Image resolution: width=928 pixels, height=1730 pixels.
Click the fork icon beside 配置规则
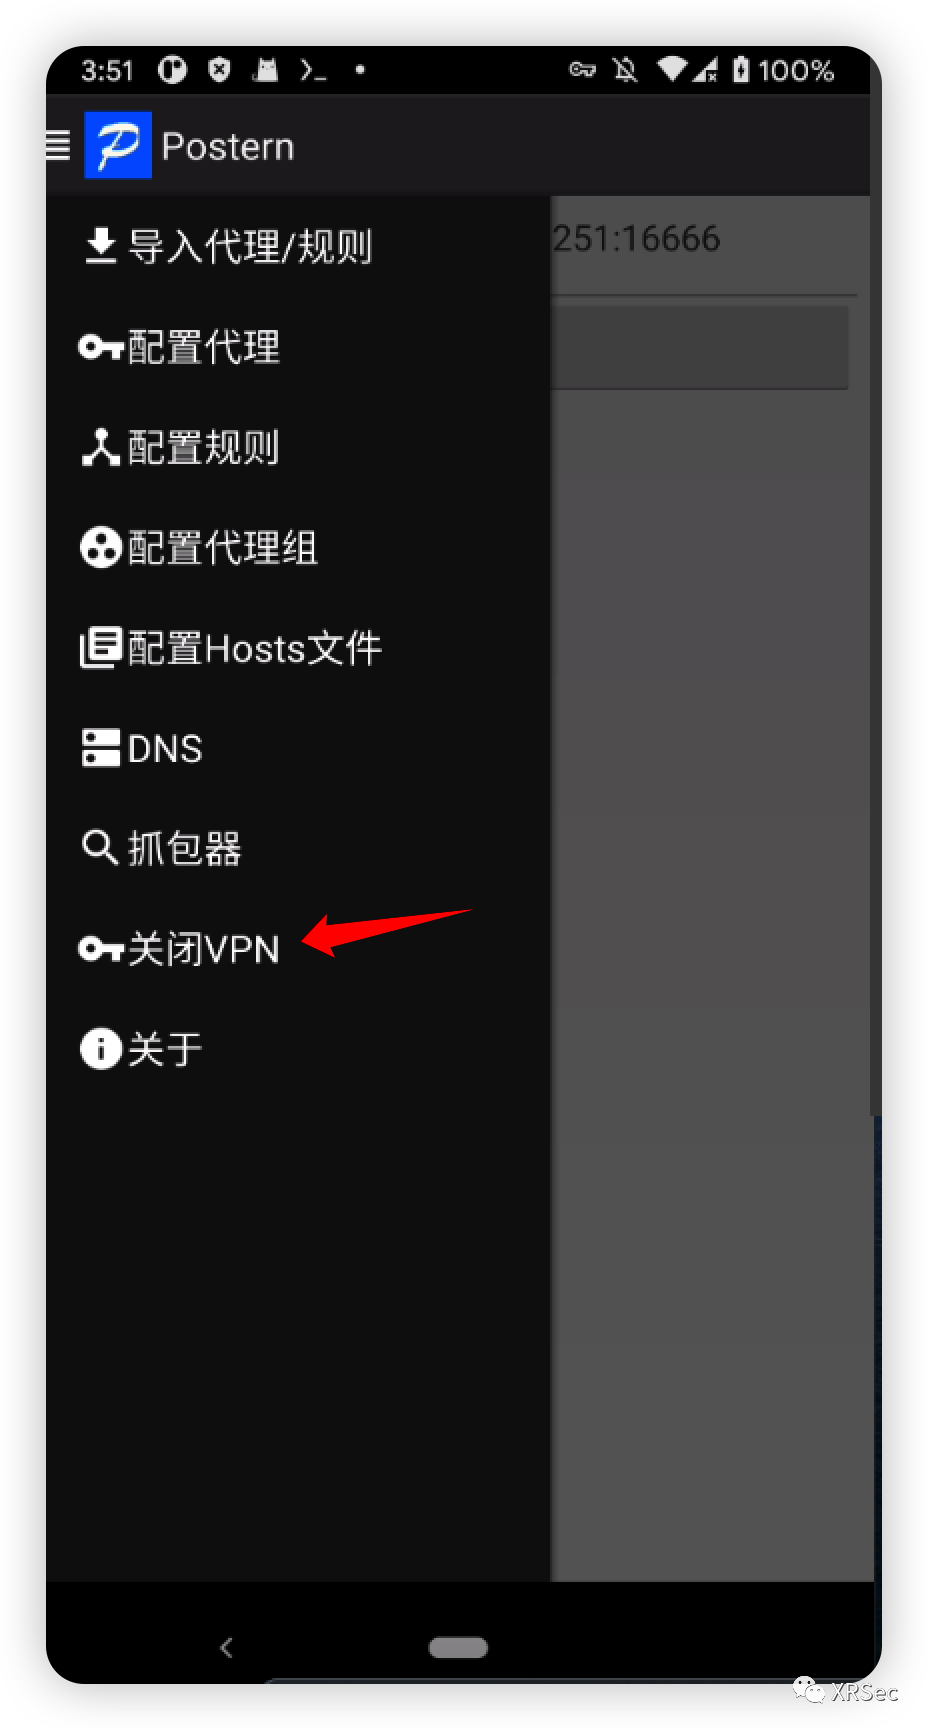(100, 447)
